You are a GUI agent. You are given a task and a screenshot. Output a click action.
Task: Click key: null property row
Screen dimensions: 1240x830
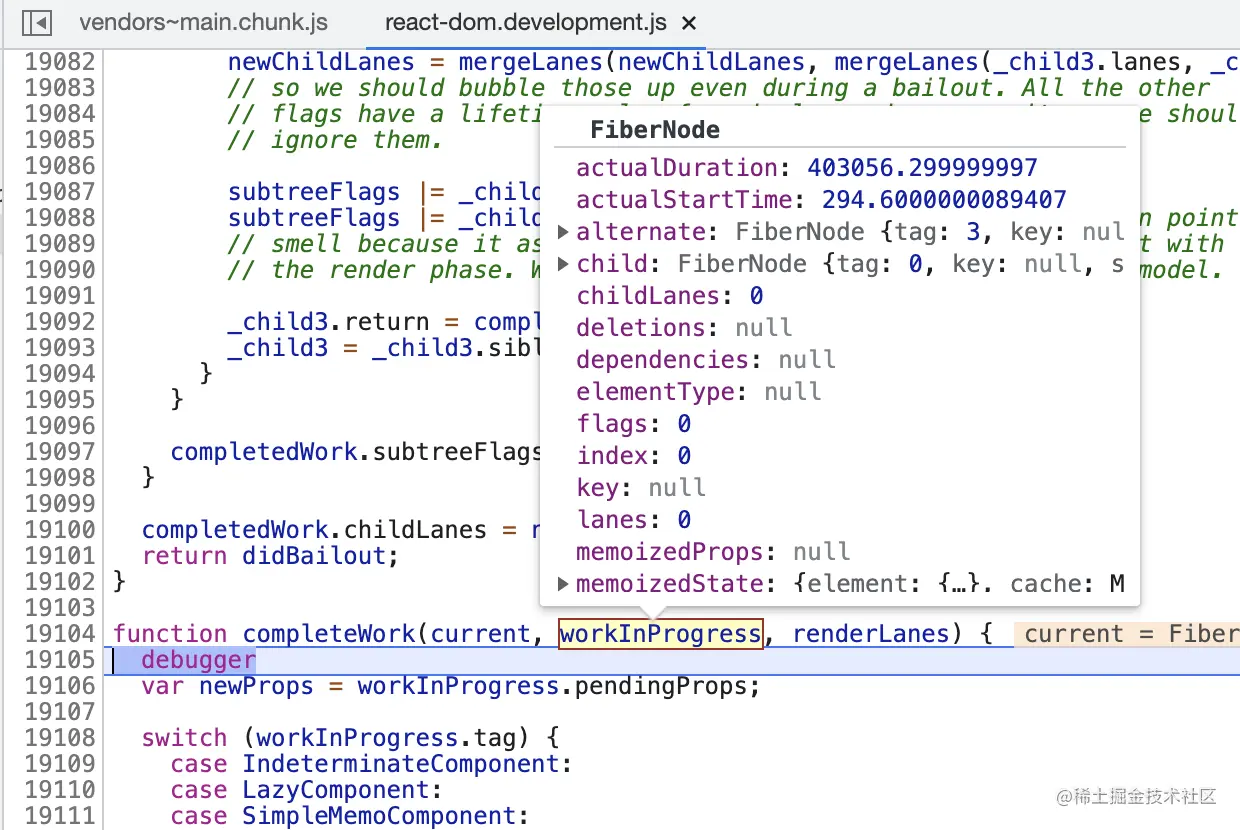(641, 488)
